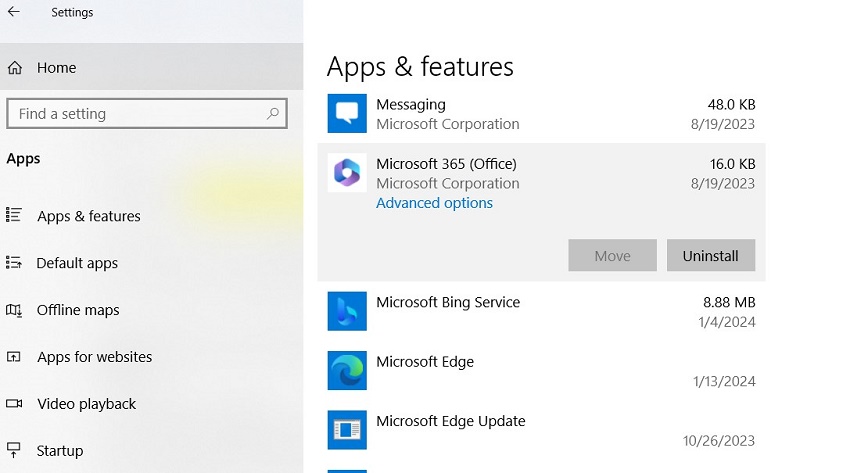Image resolution: width=850 pixels, height=473 pixels.
Task: Go to Home in Settings
Action: (x=151, y=67)
